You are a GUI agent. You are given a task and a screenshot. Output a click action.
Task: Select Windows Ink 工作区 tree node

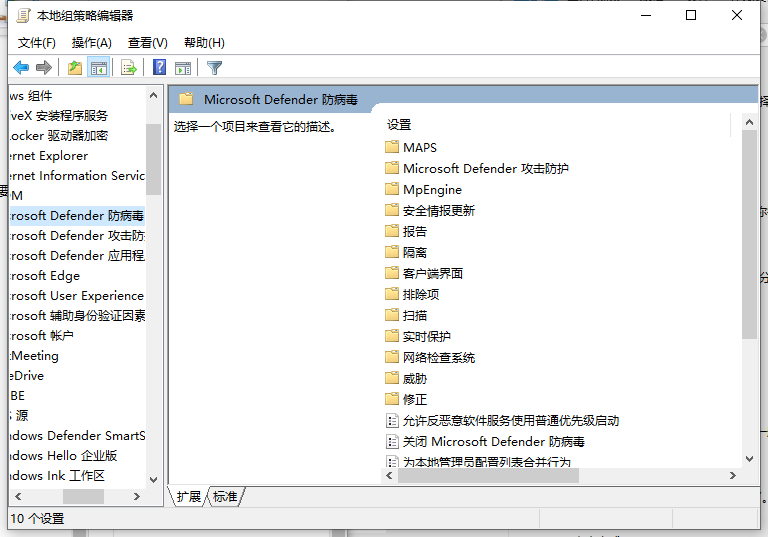[57, 476]
